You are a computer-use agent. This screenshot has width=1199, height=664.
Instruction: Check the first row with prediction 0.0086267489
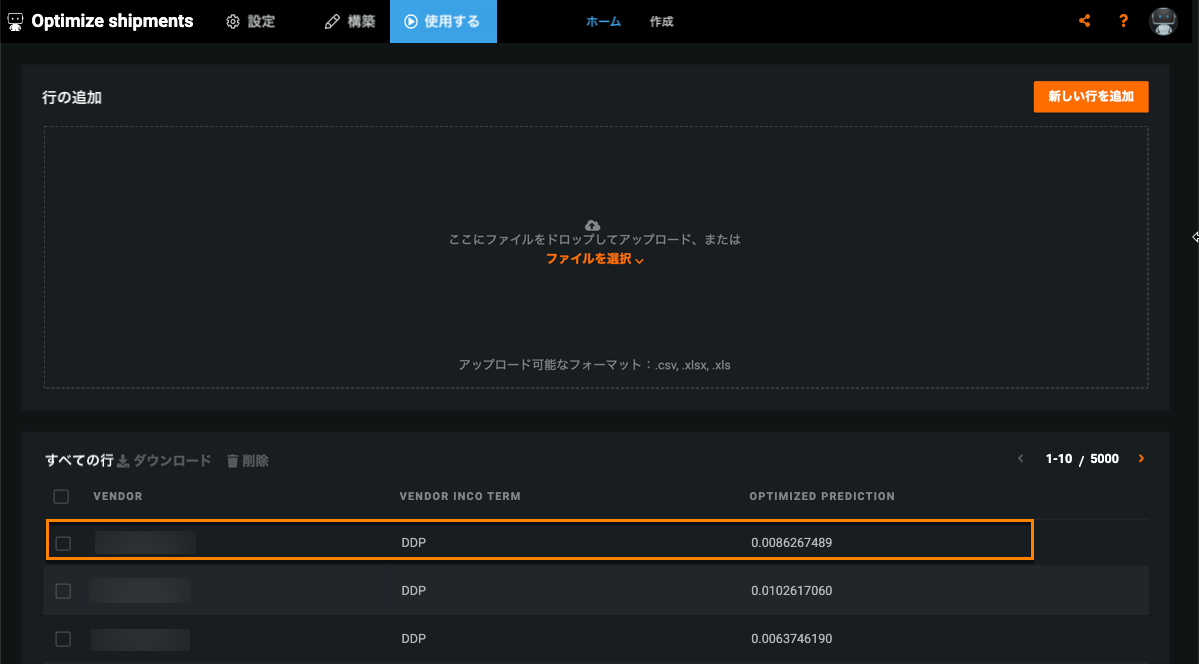tap(63, 543)
